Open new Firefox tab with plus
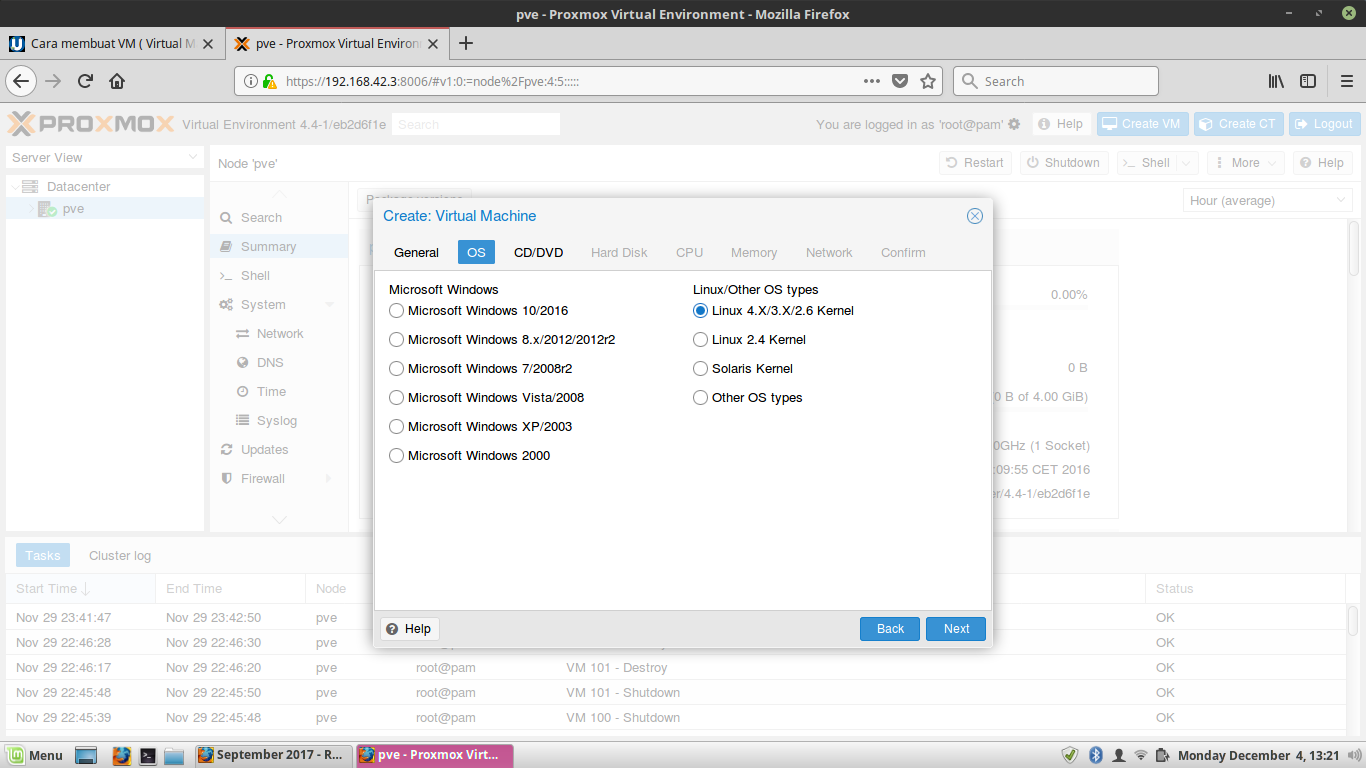Viewport: 1366px width, 768px height. 465,43
